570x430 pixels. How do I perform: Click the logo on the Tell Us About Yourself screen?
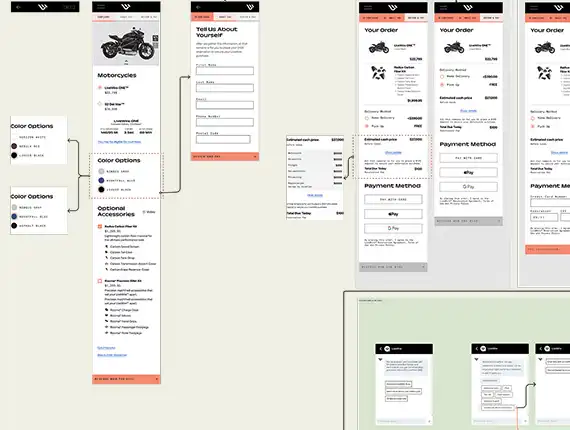coord(250,7)
